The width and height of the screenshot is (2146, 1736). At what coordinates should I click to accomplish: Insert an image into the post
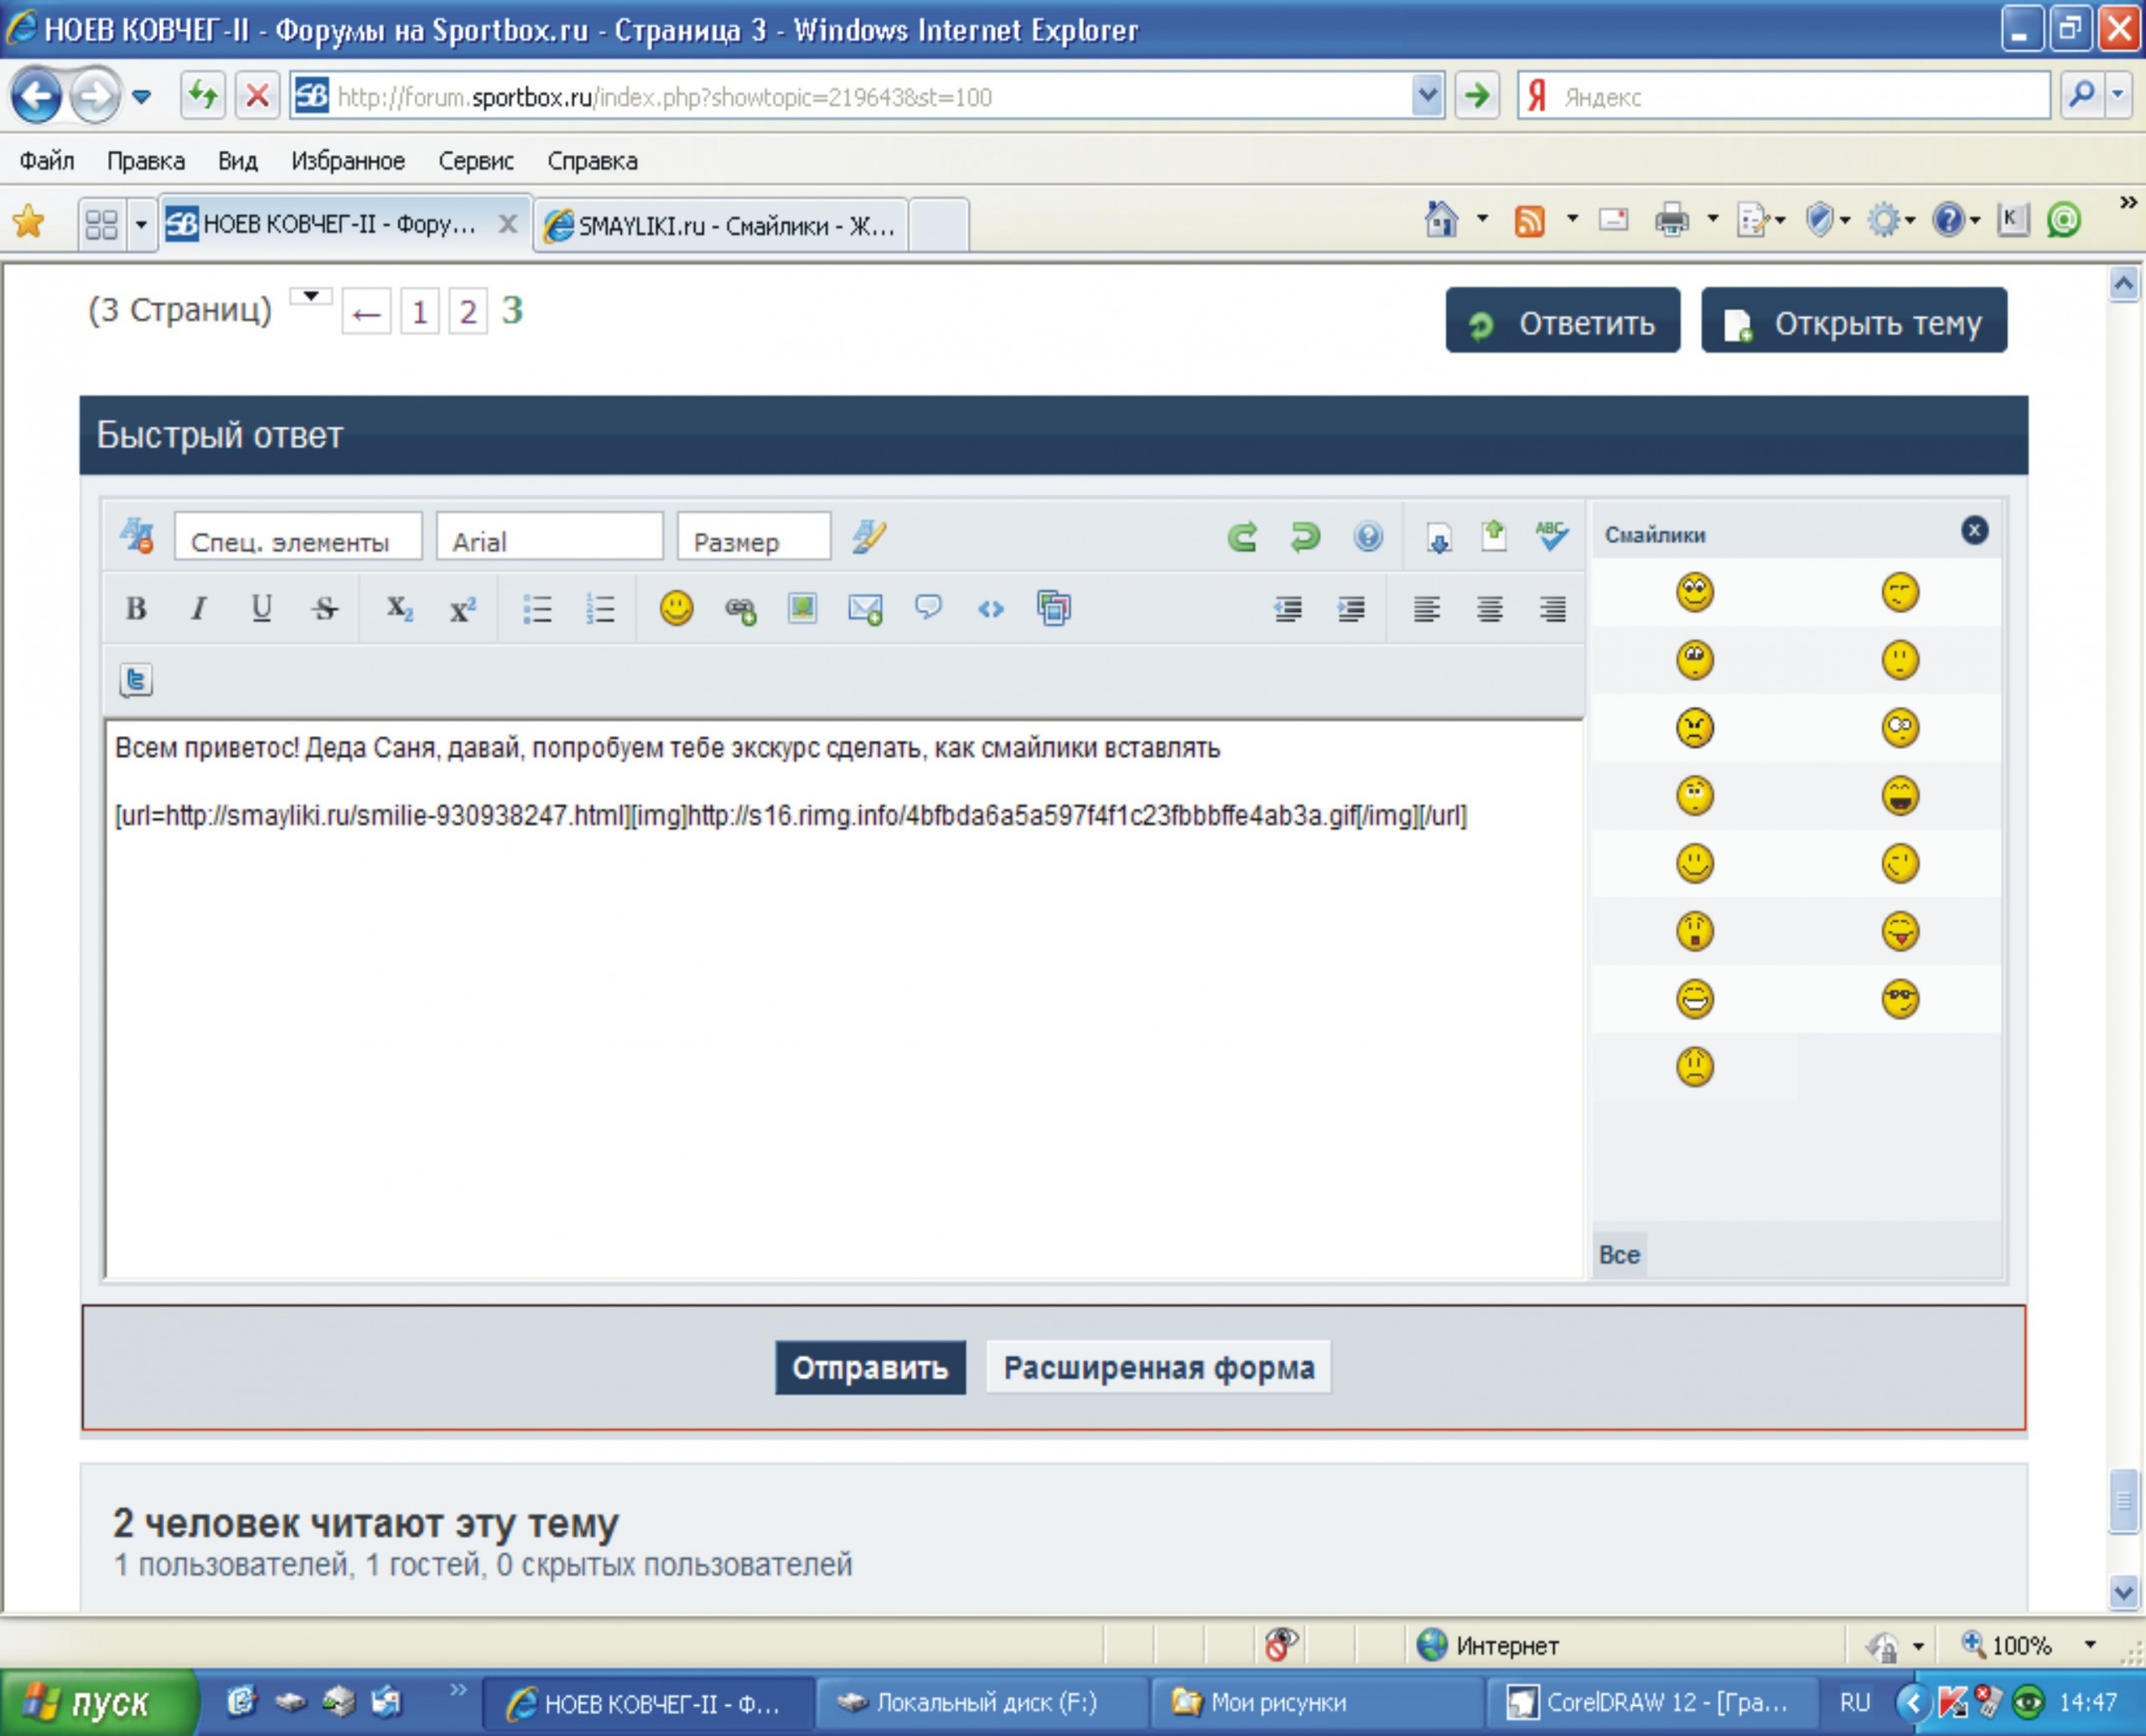pyautogui.click(x=802, y=608)
